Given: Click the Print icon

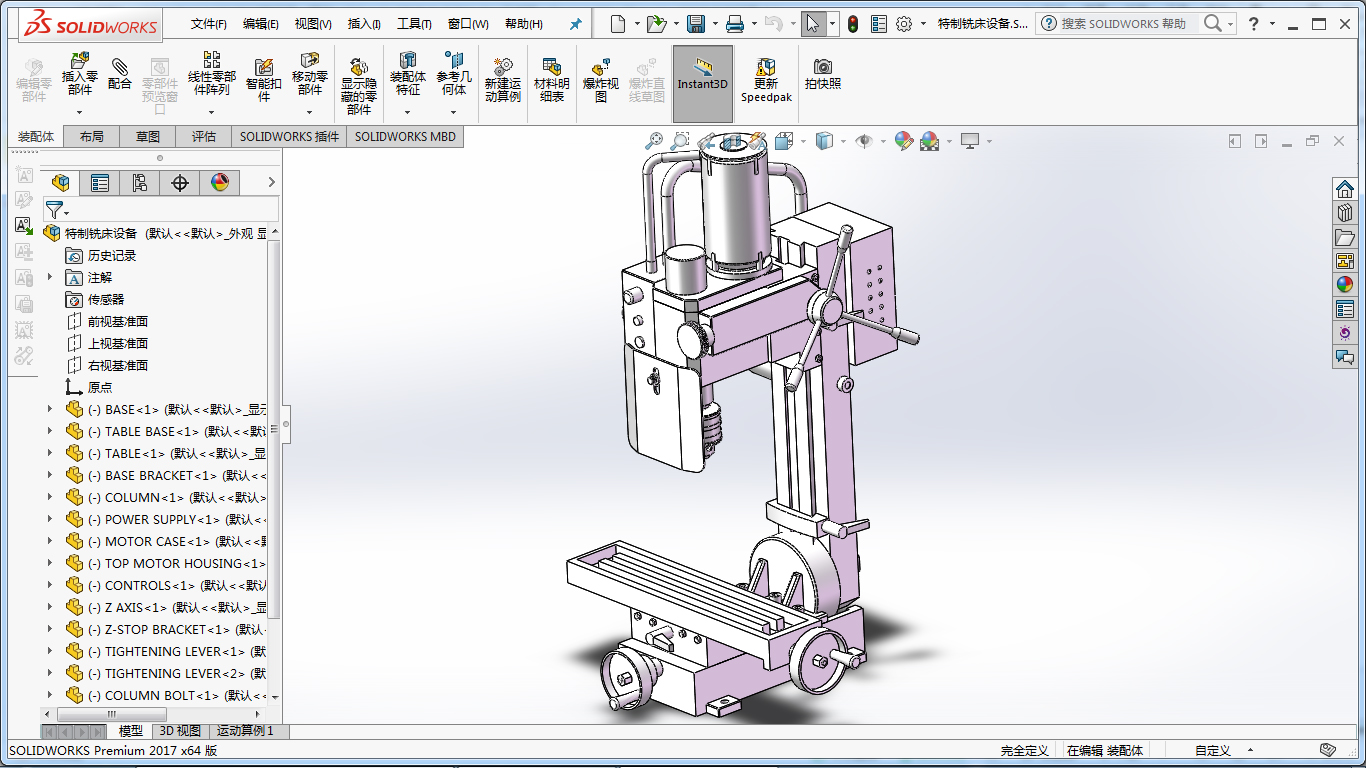Looking at the screenshot, I should (734, 23).
